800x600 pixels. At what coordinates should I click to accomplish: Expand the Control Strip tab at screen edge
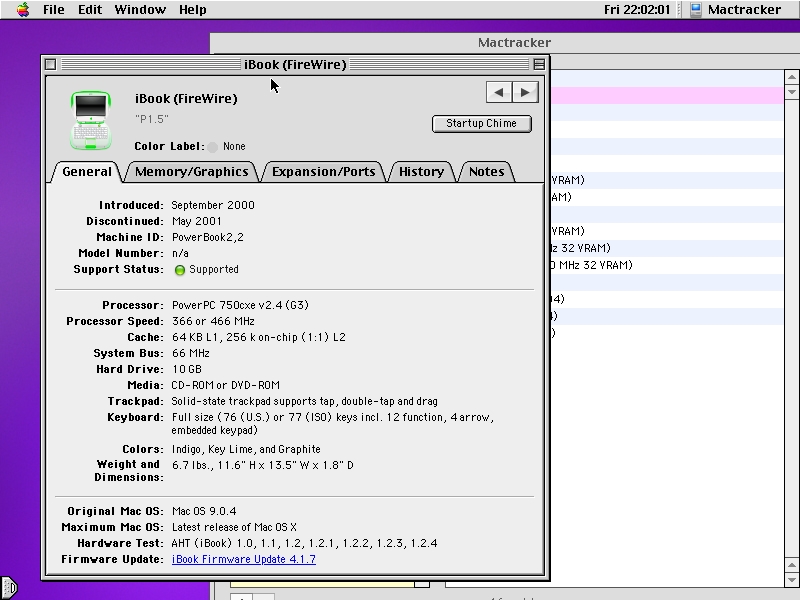coord(7,587)
